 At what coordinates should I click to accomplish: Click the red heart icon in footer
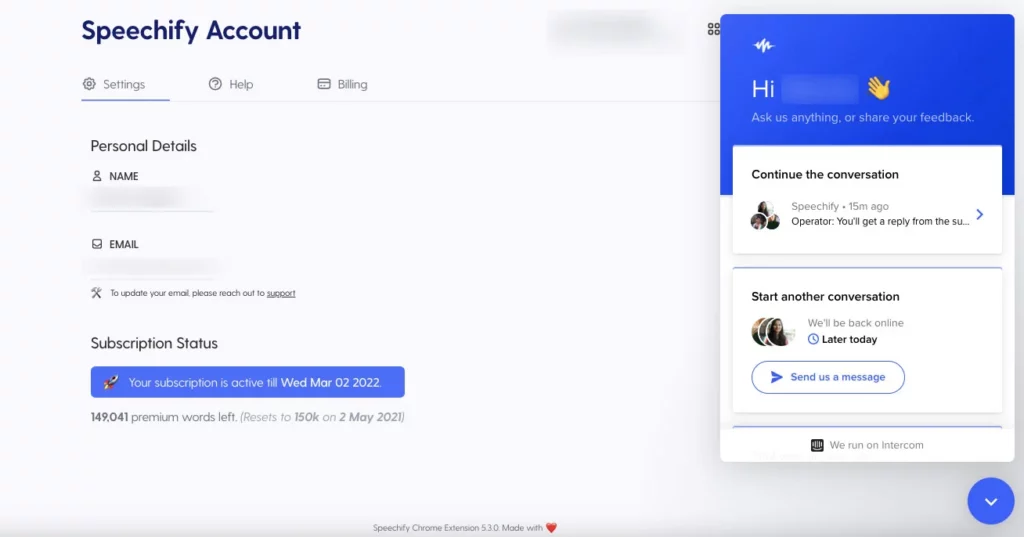coord(551,528)
